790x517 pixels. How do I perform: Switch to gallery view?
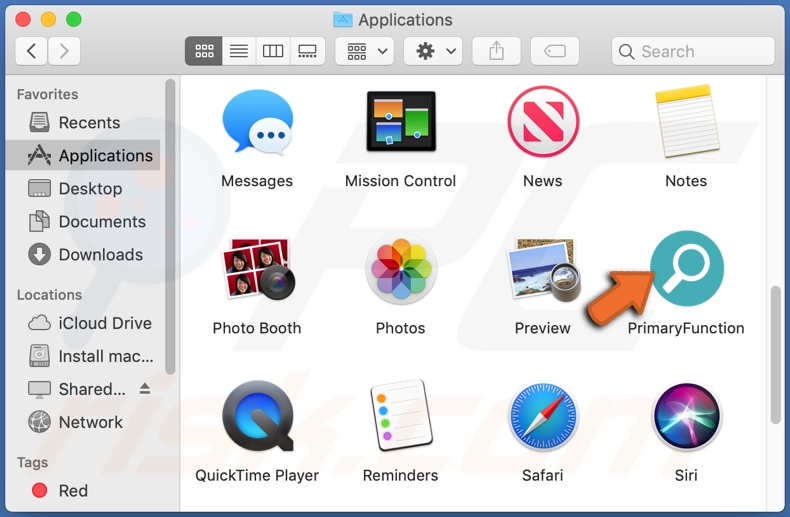(307, 51)
